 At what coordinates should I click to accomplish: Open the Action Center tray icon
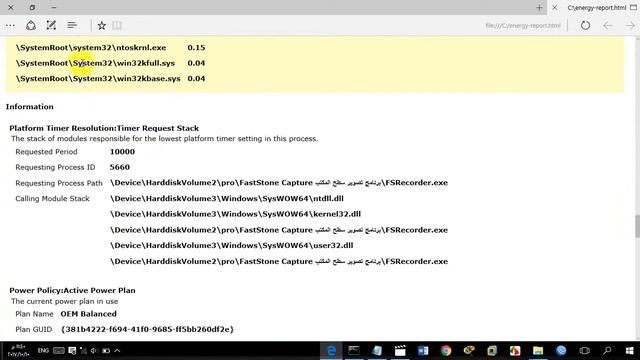(x=72, y=351)
